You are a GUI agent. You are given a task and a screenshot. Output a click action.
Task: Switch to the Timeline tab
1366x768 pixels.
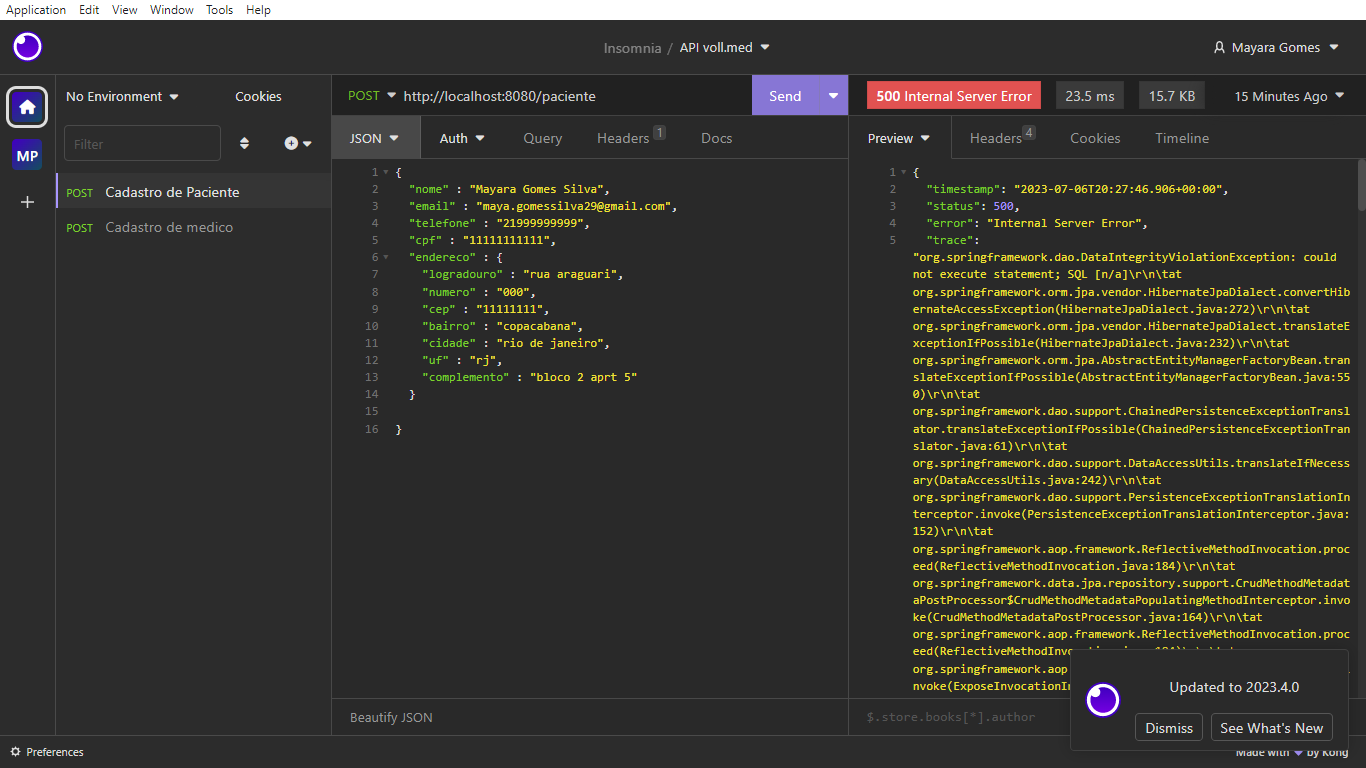coord(1182,138)
